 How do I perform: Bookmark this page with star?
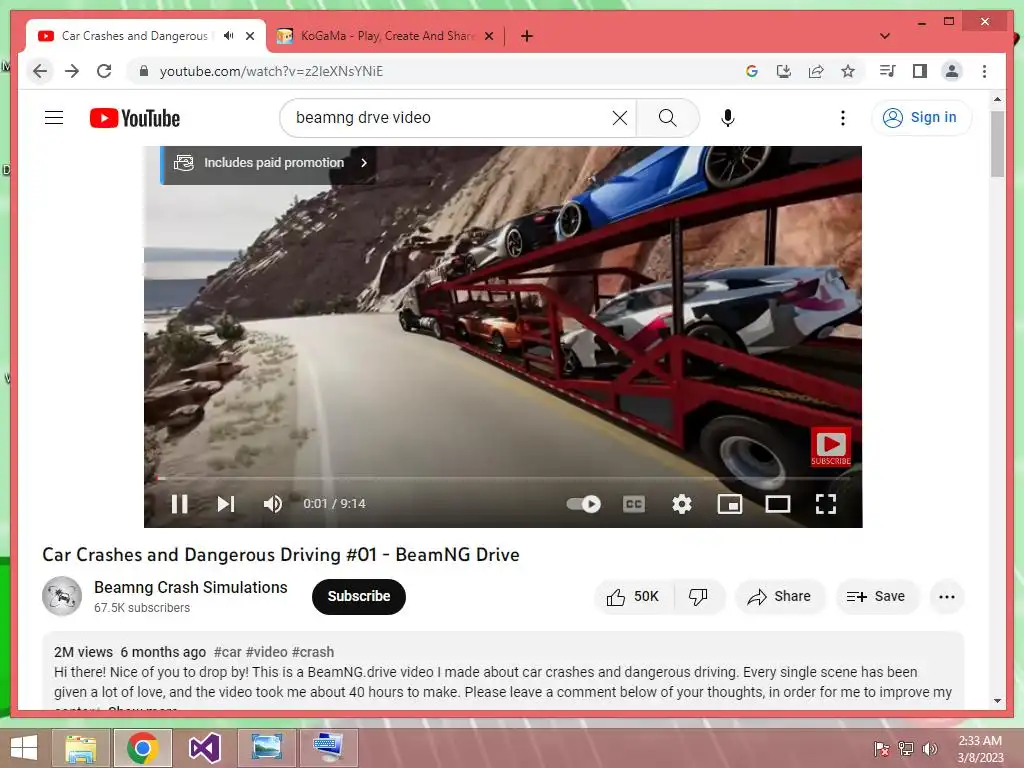click(x=848, y=71)
